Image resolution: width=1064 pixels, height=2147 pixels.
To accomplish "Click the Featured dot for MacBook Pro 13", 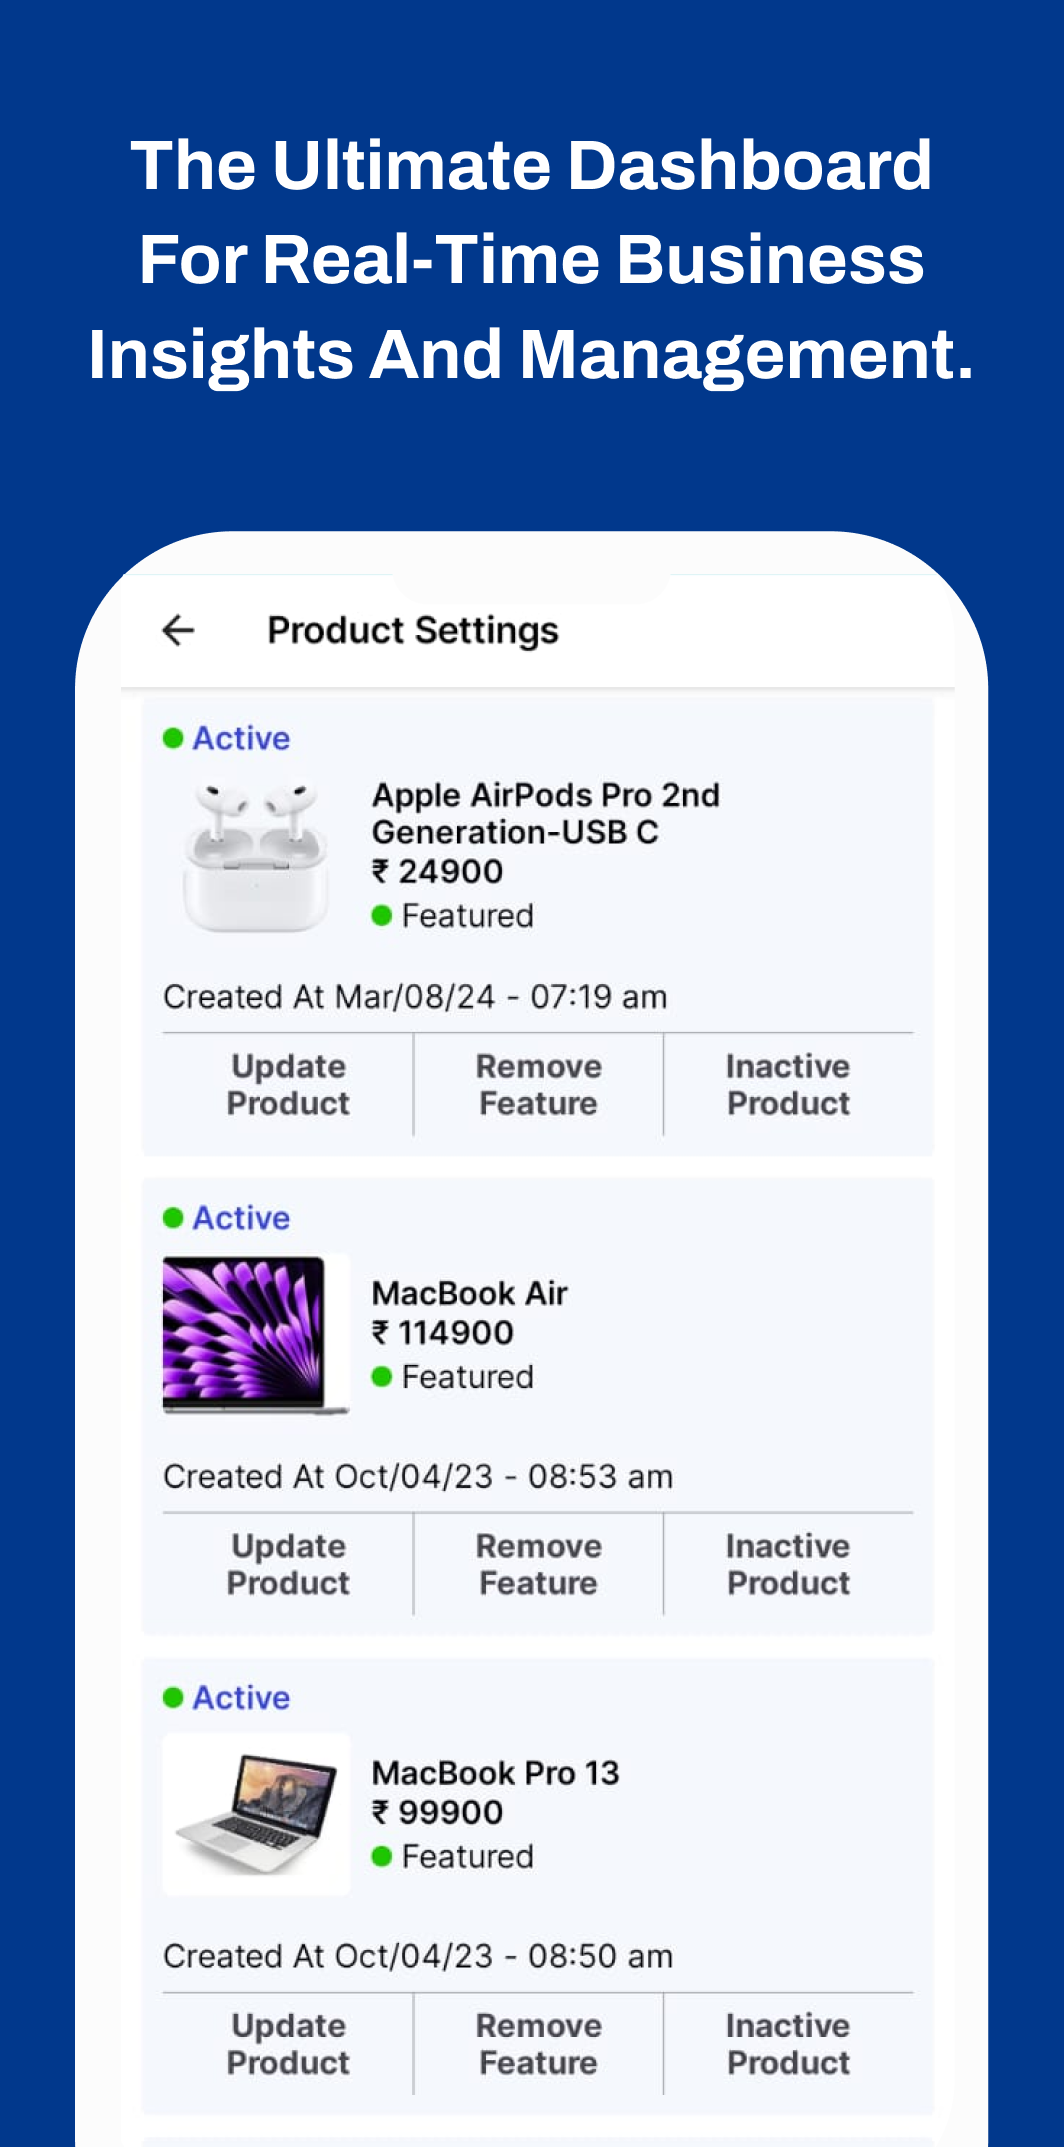I will pyautogui.click(x=384, y=1857).
